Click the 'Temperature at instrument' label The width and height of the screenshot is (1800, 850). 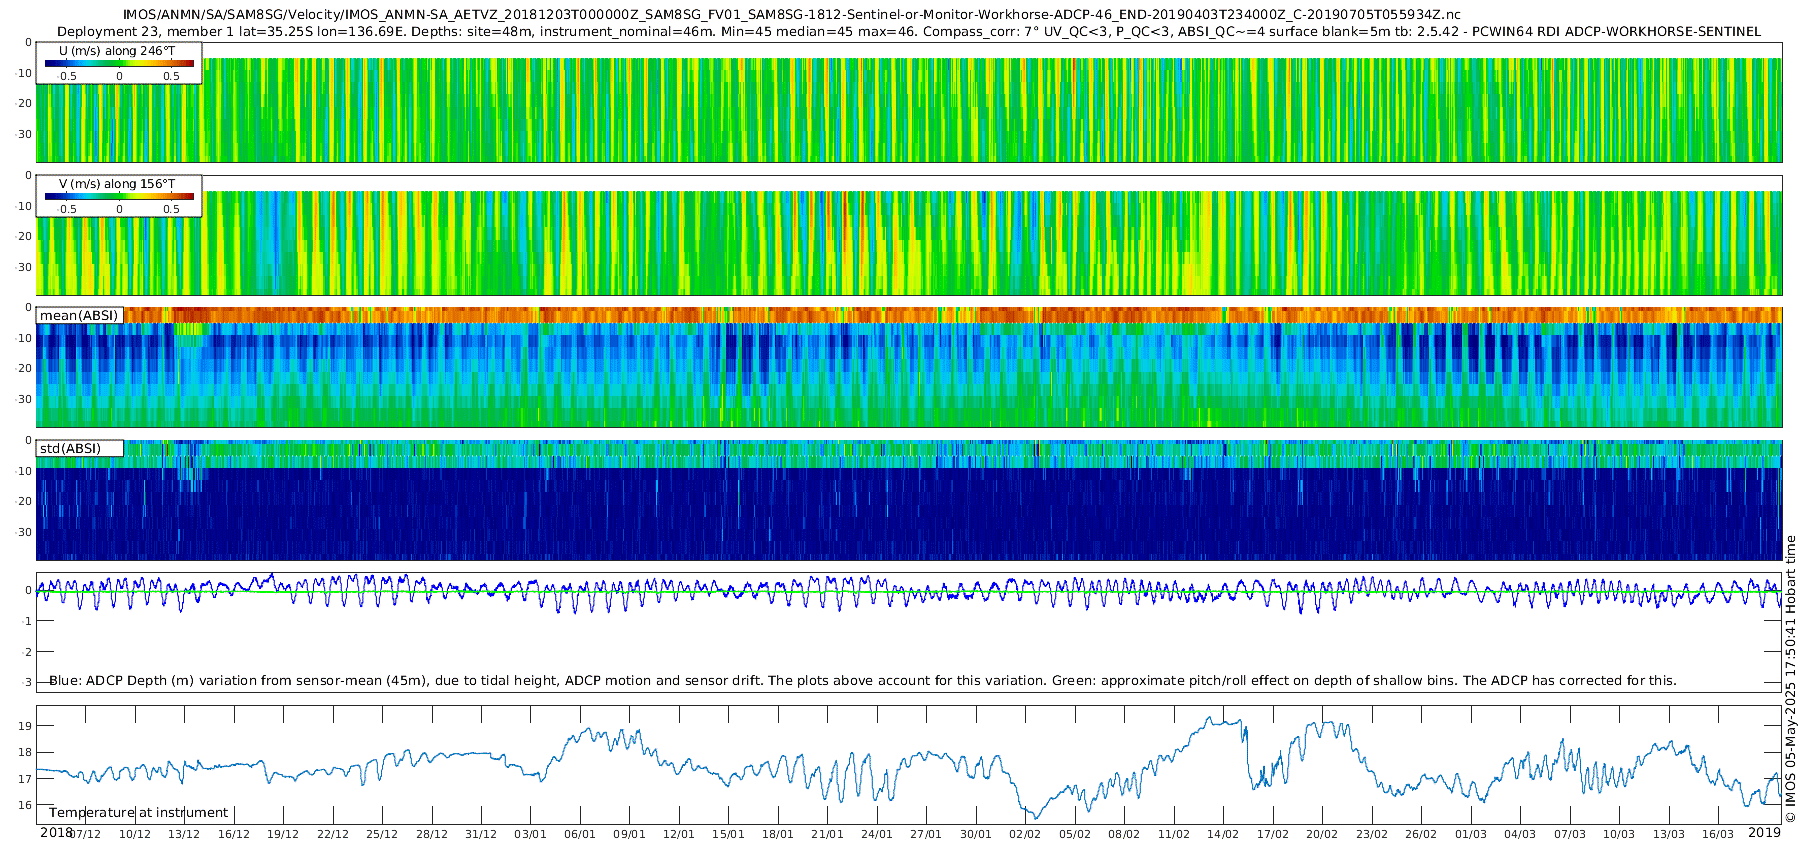click(x=138, y=812)
